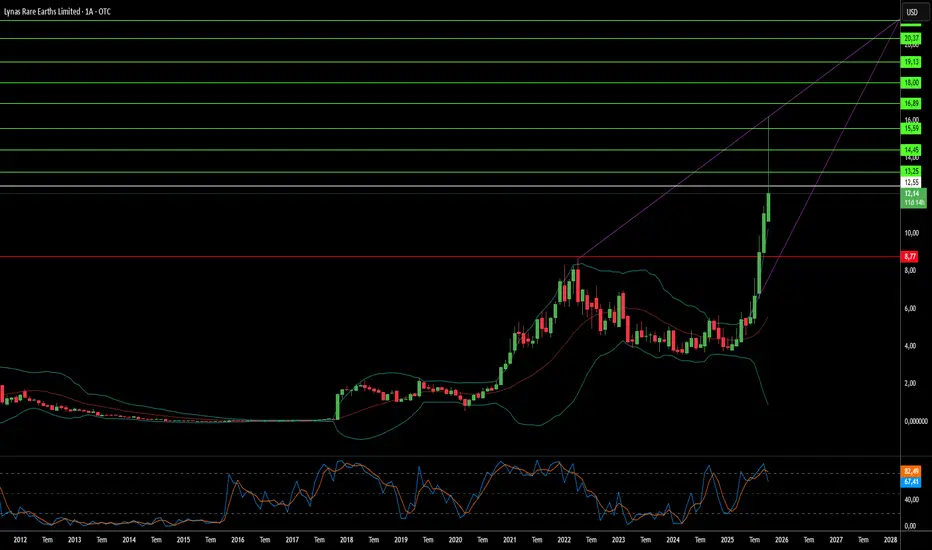Click the Lynas Rare Earths Limited chart title
Image resolution: width=932 pixels, height=550 pixels.
click(57, 11)
